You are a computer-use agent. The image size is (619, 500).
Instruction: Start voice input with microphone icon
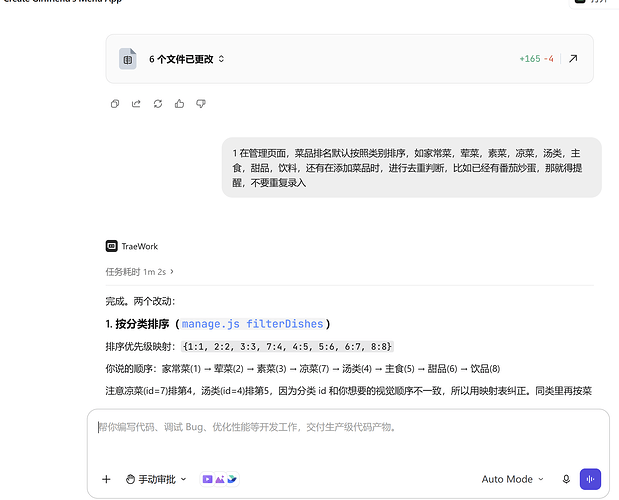tap(566, 479)
